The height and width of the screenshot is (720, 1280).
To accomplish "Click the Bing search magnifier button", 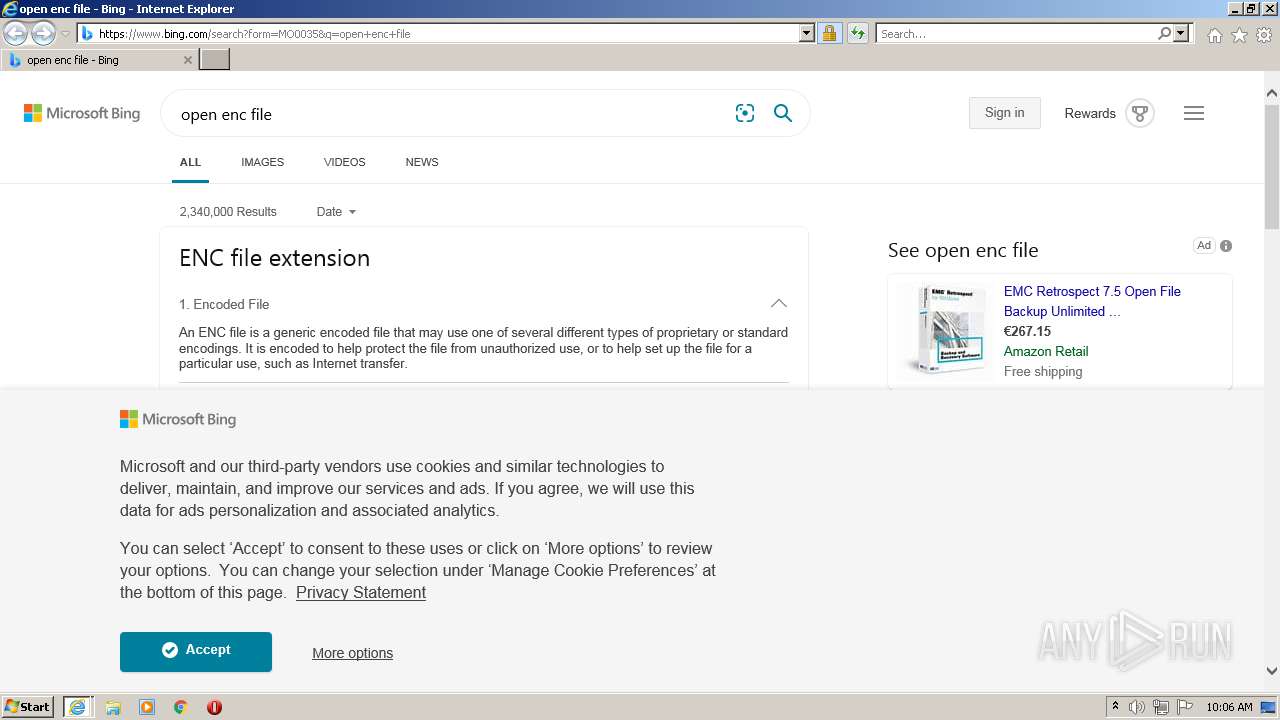I will pos(783,113).
